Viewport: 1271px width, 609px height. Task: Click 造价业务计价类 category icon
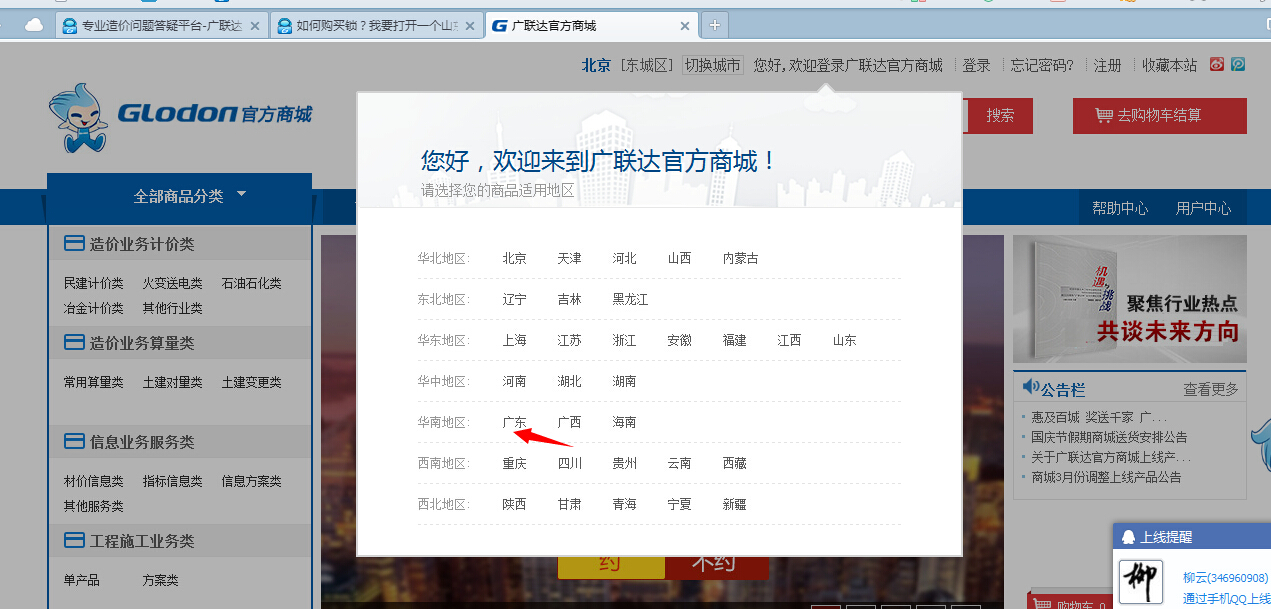point(74,244)
